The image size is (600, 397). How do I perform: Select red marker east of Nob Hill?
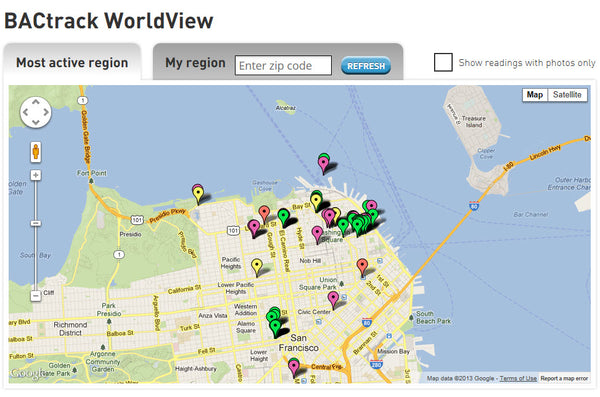(x=362, y=267)
